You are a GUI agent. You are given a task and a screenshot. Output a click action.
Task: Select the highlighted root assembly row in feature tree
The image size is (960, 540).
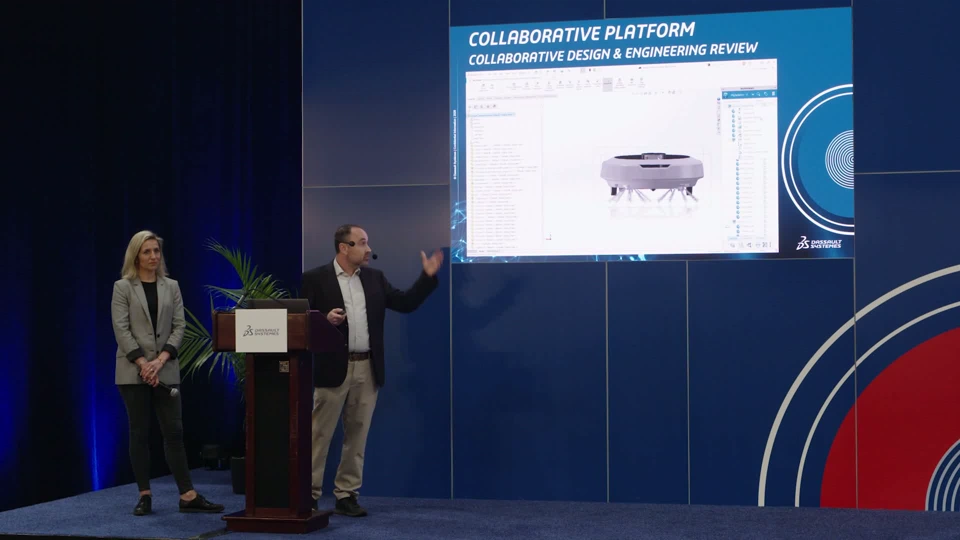pyautogui.click(x=492, y=114)
